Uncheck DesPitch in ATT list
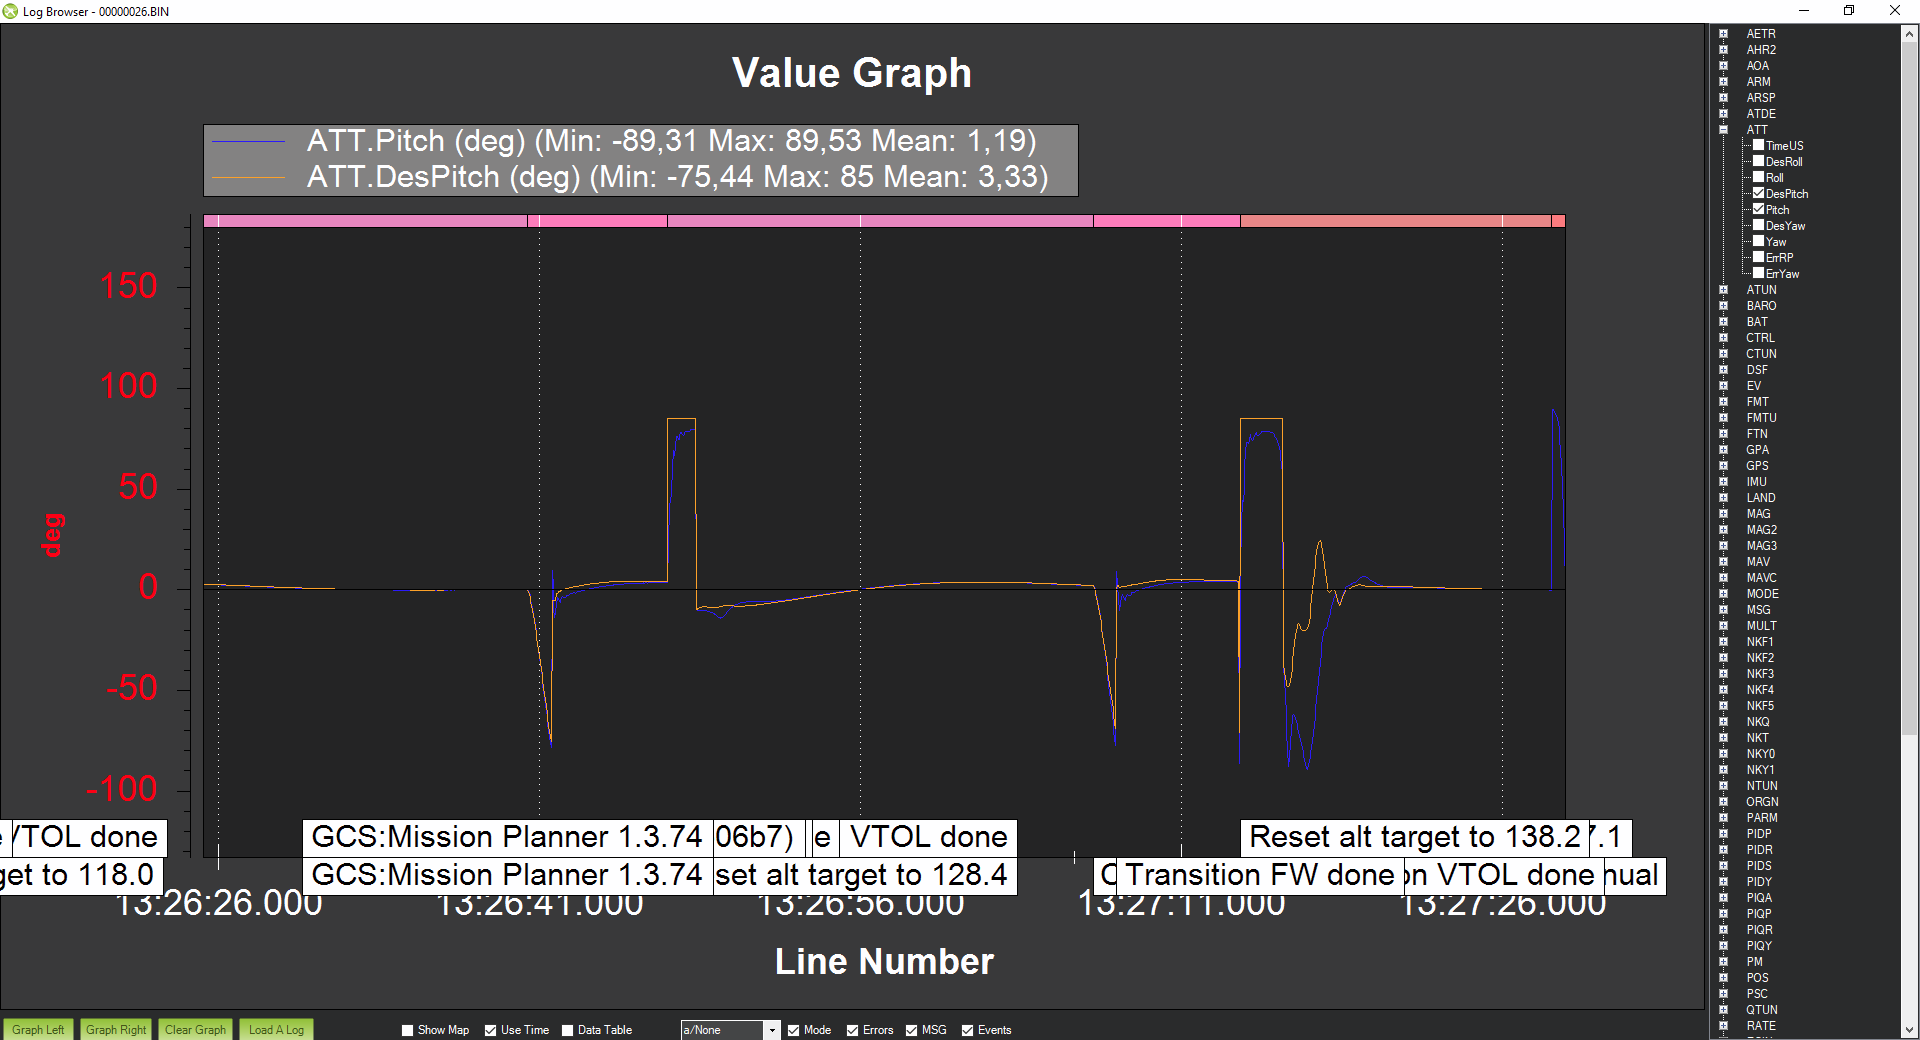This screenshot has height=1040, width=1920. tap(1759, 193)
